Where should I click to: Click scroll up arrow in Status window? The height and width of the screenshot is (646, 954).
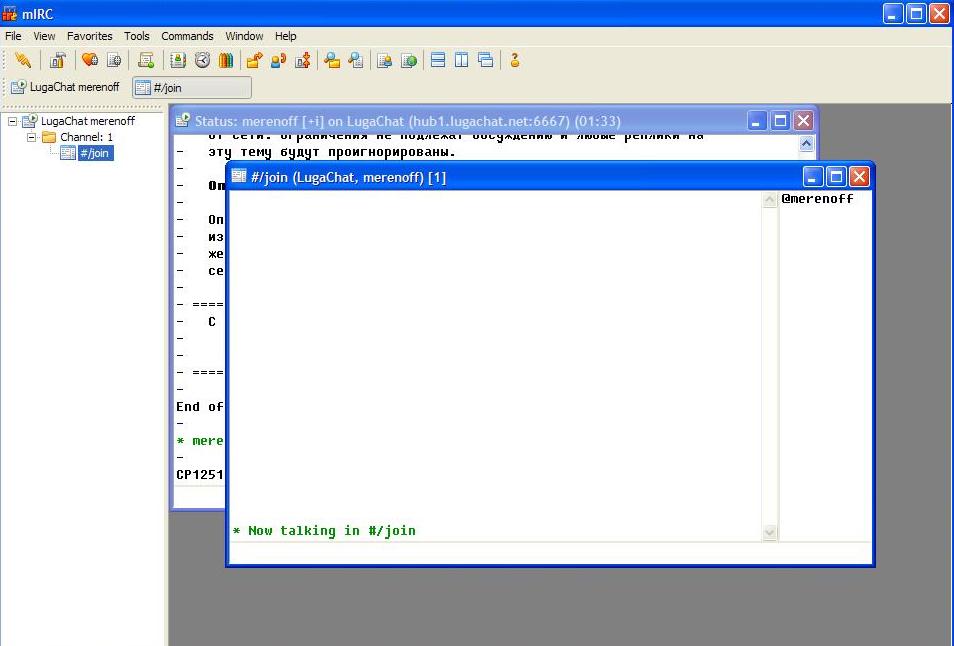[x=807, y=144]
